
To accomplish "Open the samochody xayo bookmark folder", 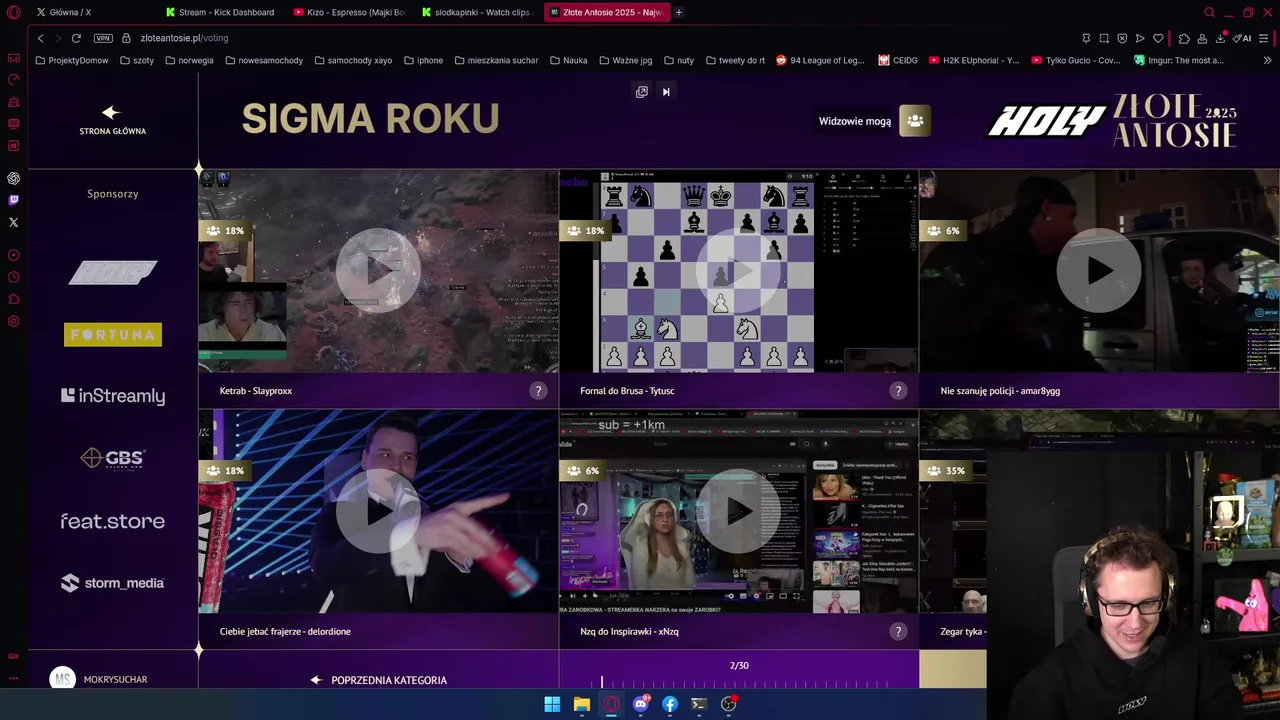I will (x=353, y=60).
